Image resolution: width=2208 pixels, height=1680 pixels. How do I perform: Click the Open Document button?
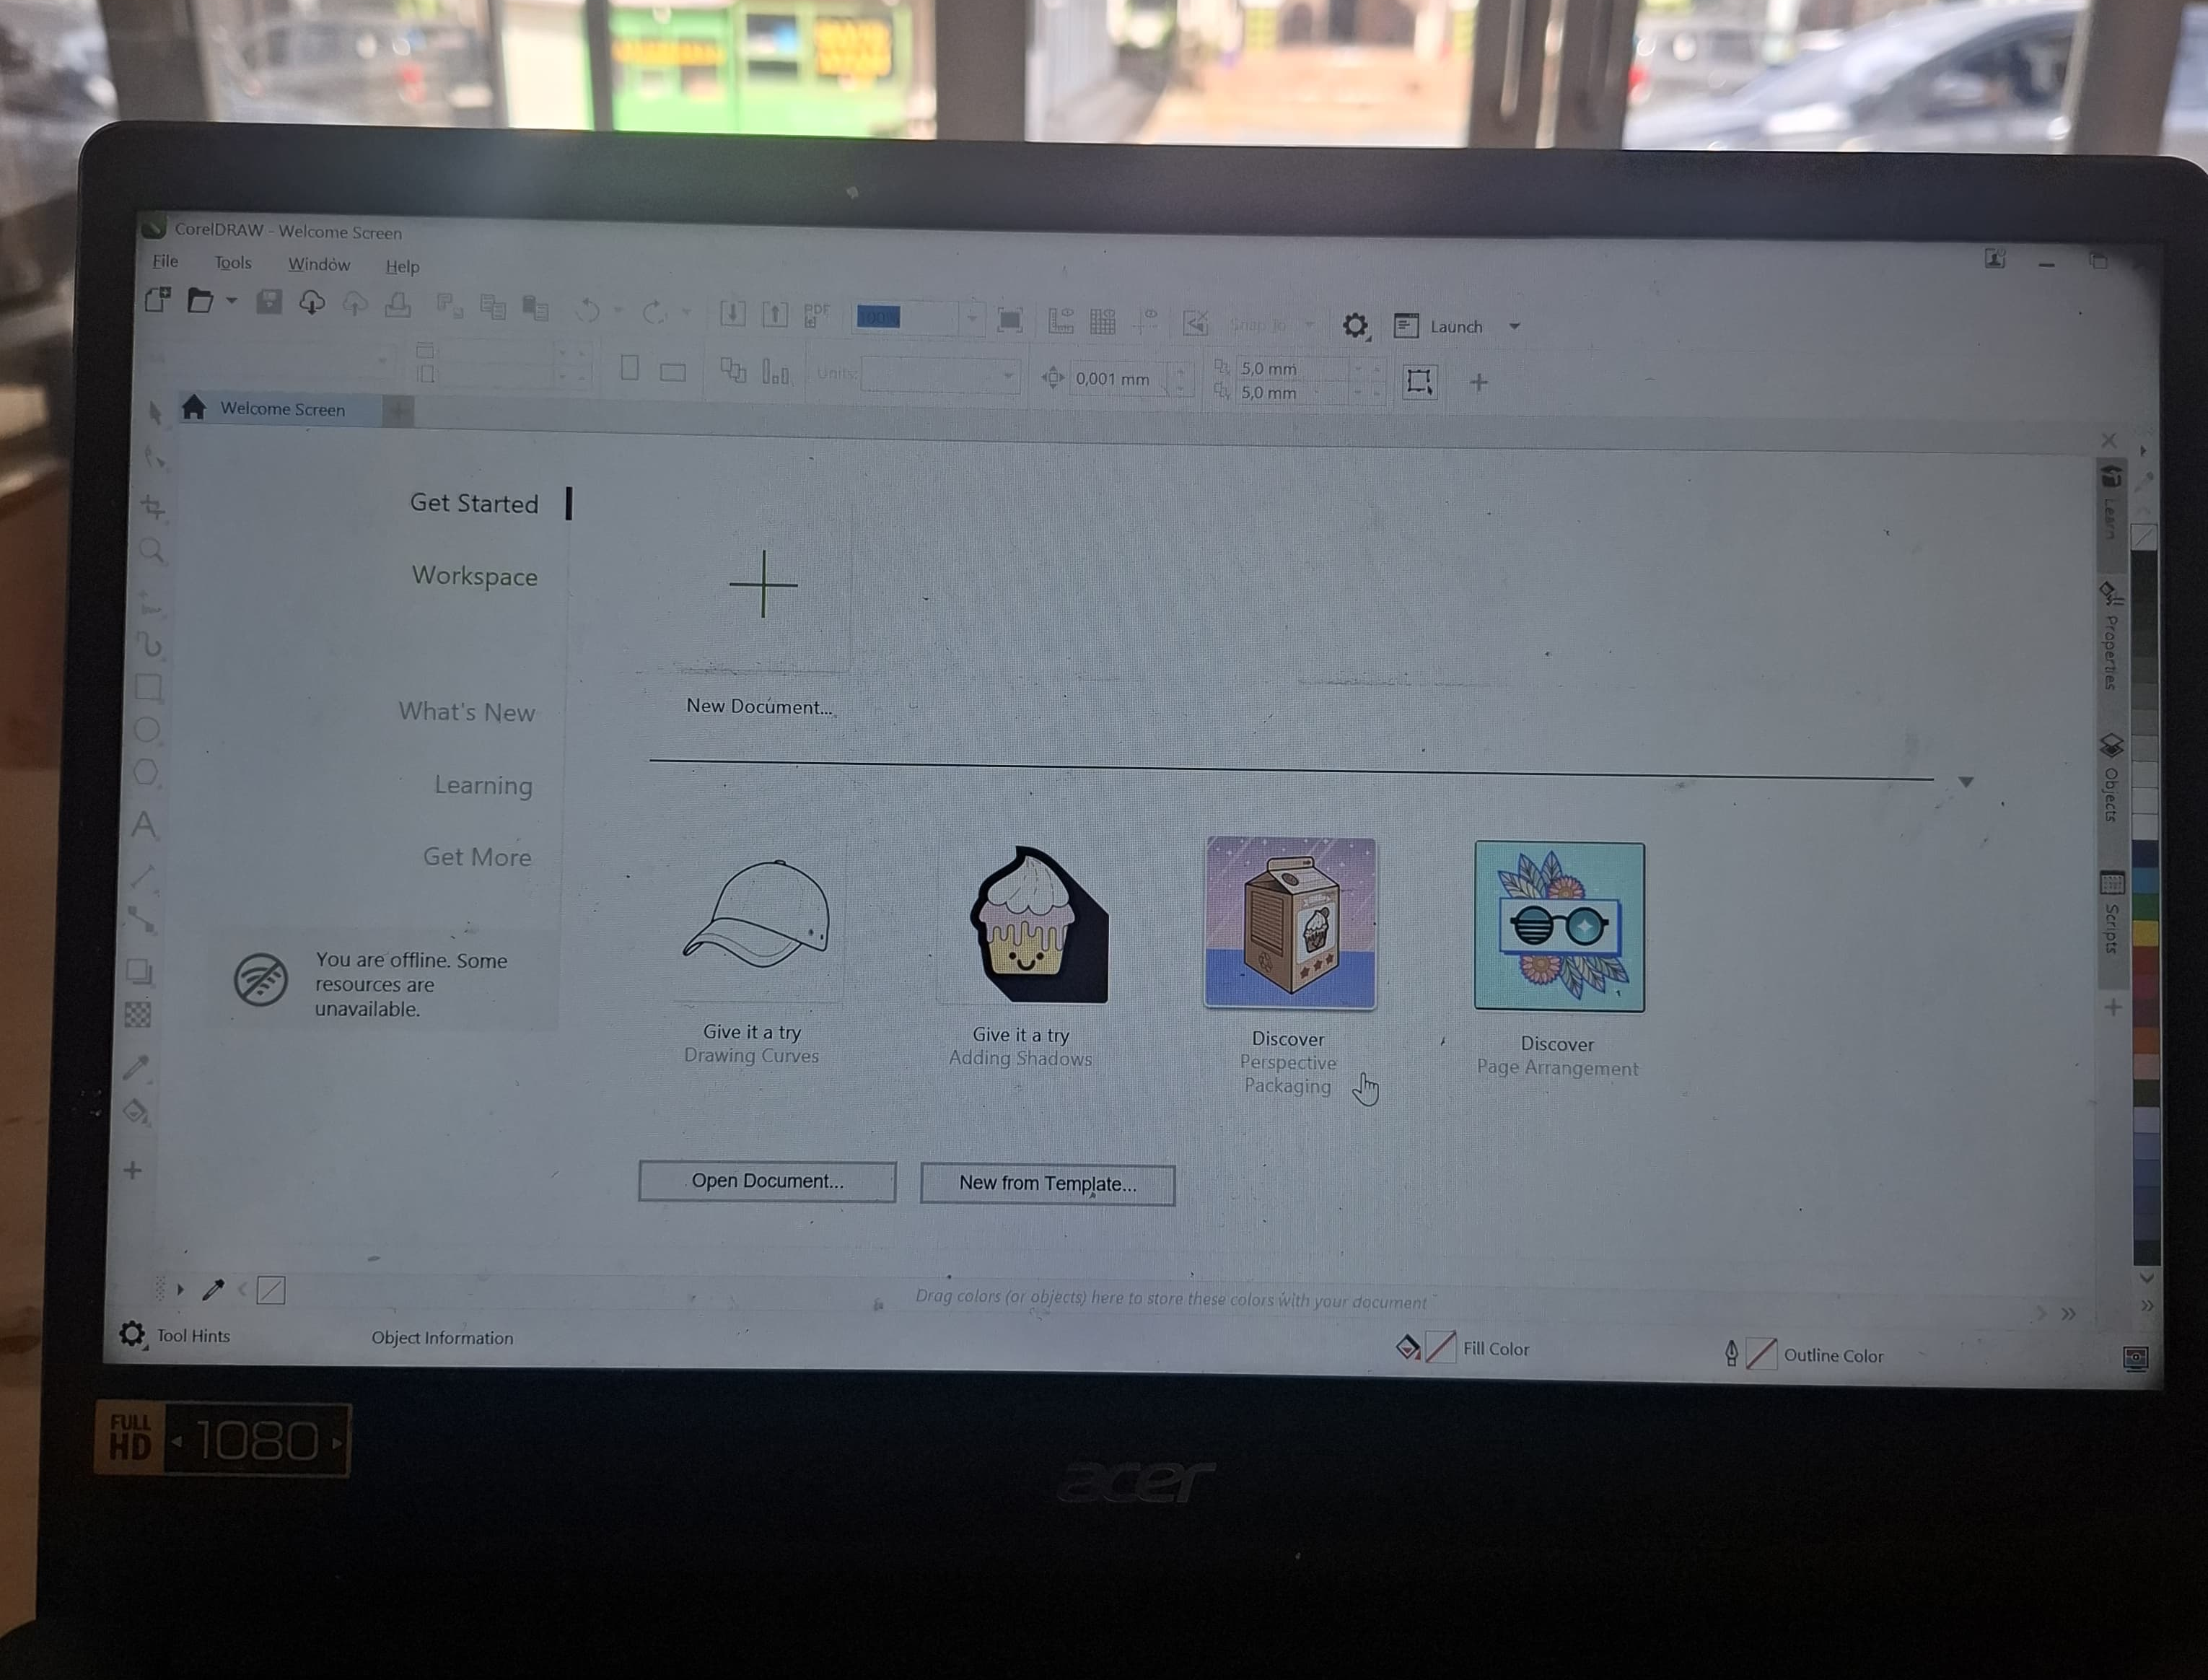(x=767, y=1181)
